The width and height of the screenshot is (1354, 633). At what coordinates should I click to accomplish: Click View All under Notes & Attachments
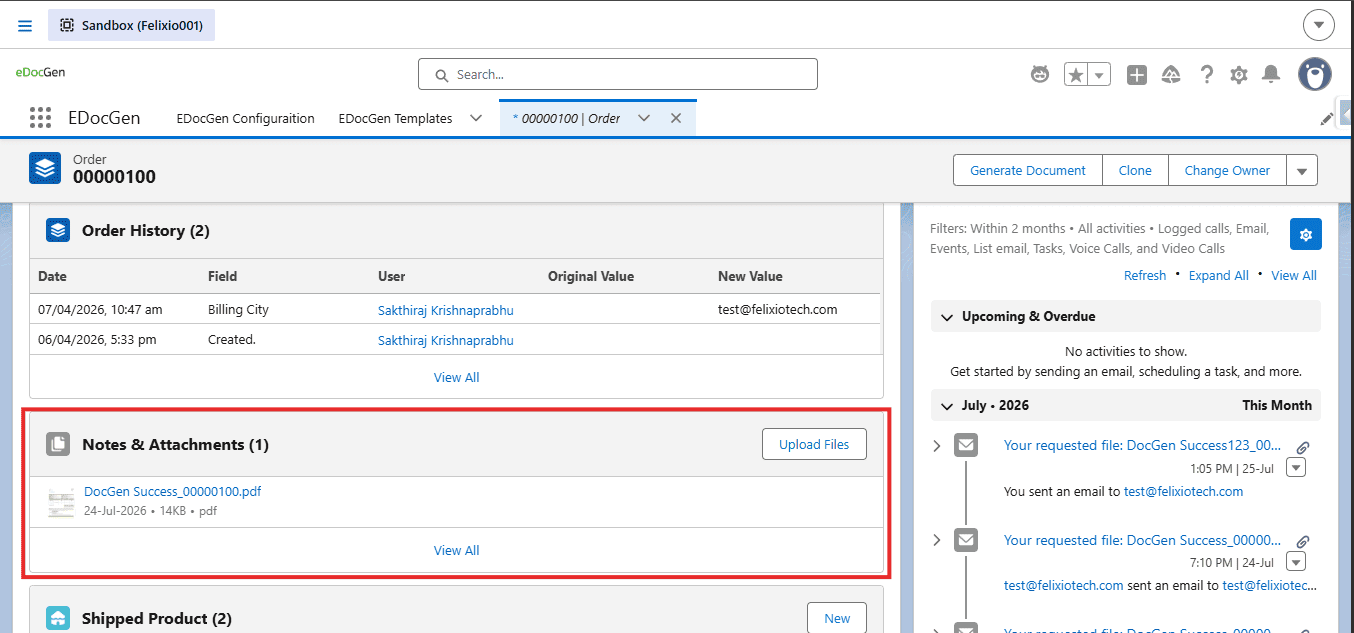(456, 550)
